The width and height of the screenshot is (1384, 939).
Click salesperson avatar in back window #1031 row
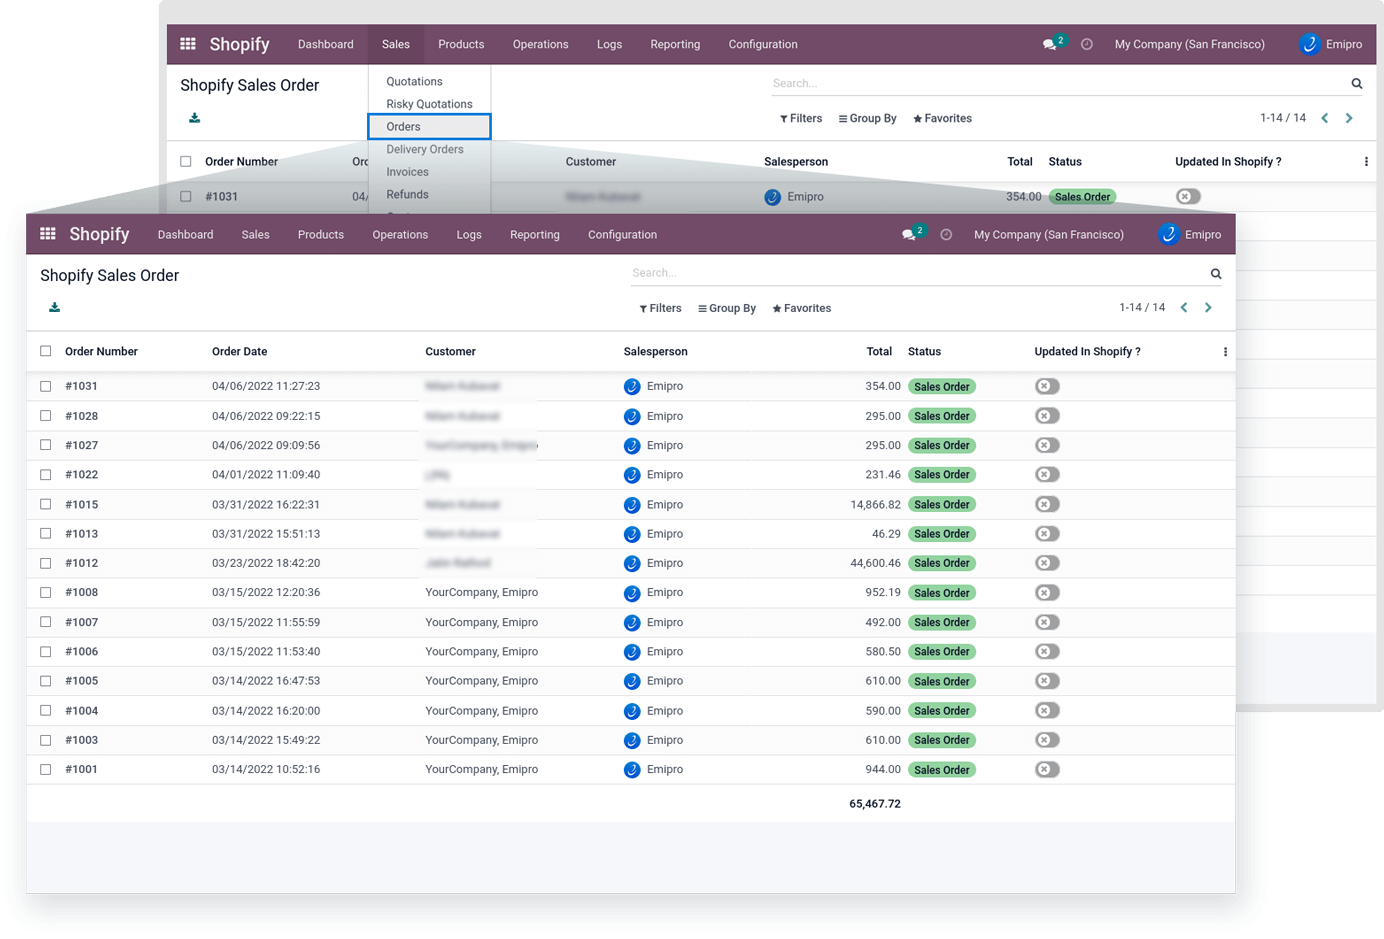(772, 197)
